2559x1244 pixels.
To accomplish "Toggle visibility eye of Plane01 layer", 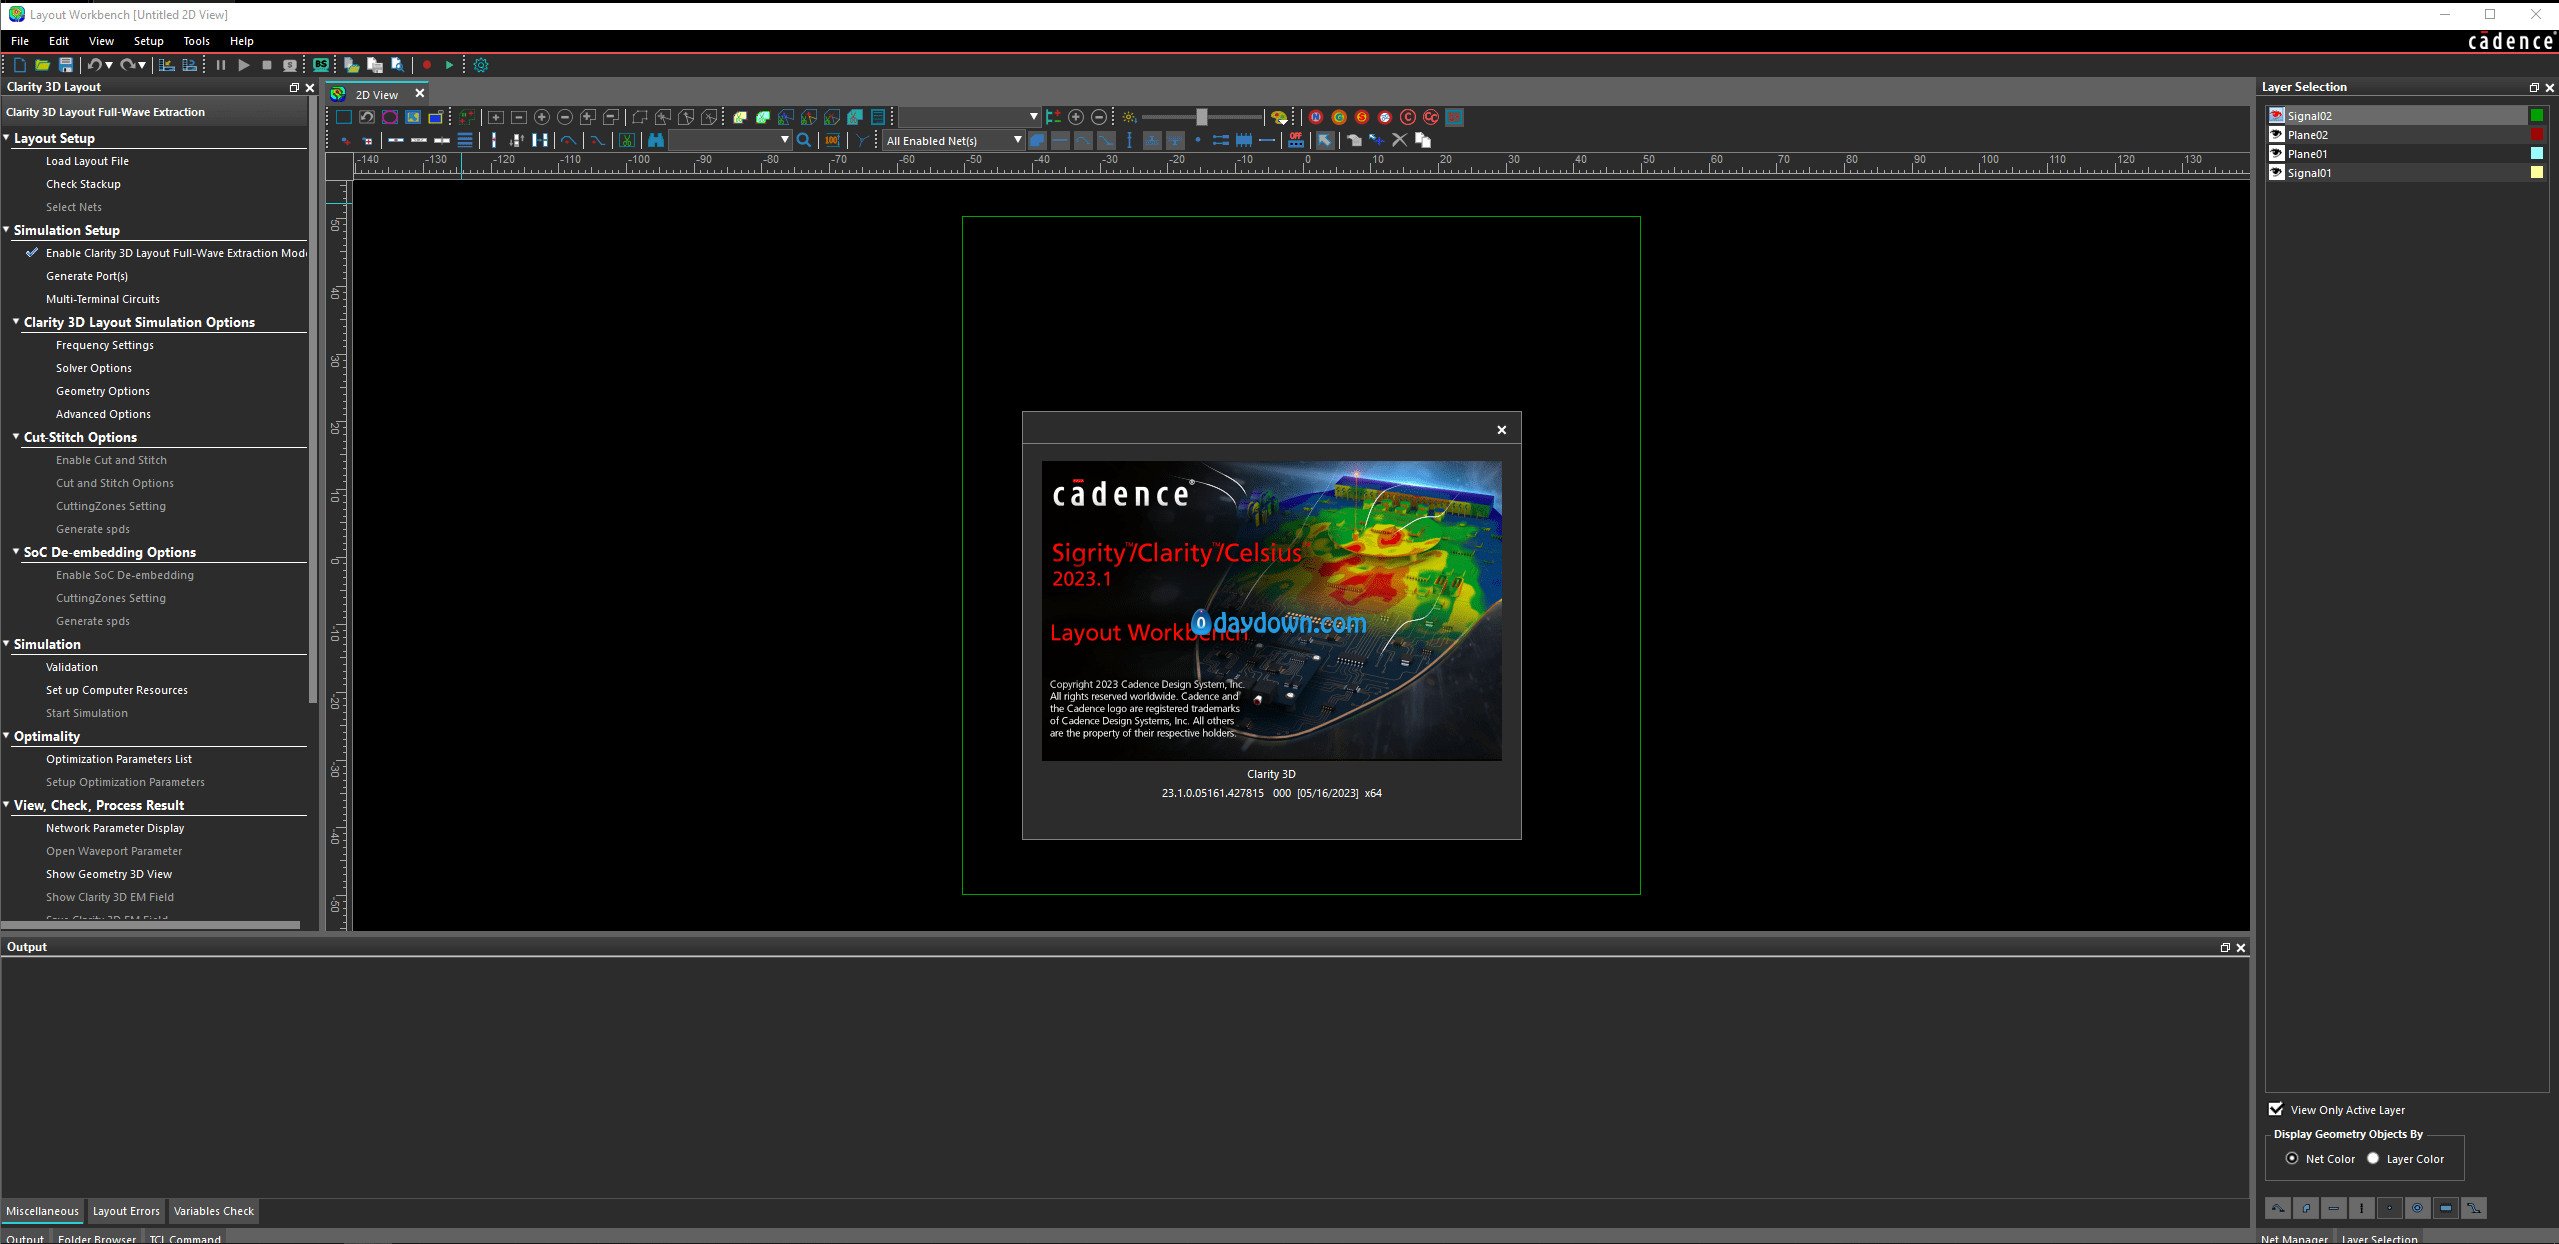I will pyautogui.click(x=2277, y=153).
